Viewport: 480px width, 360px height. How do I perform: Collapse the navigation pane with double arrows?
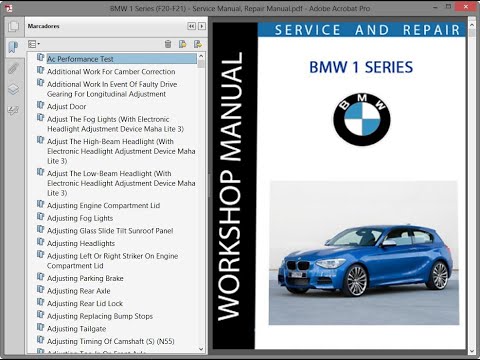click(191, 26)
